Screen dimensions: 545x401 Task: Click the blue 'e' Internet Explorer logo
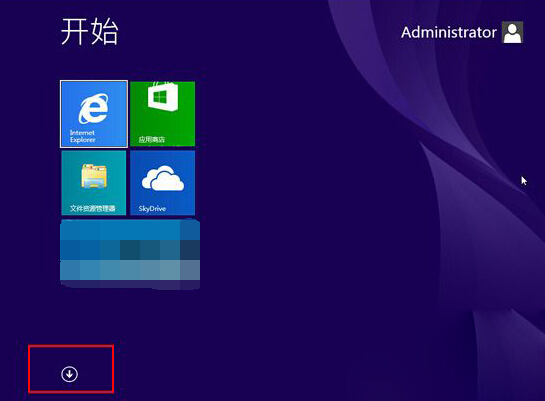click(x=93, y=108)
